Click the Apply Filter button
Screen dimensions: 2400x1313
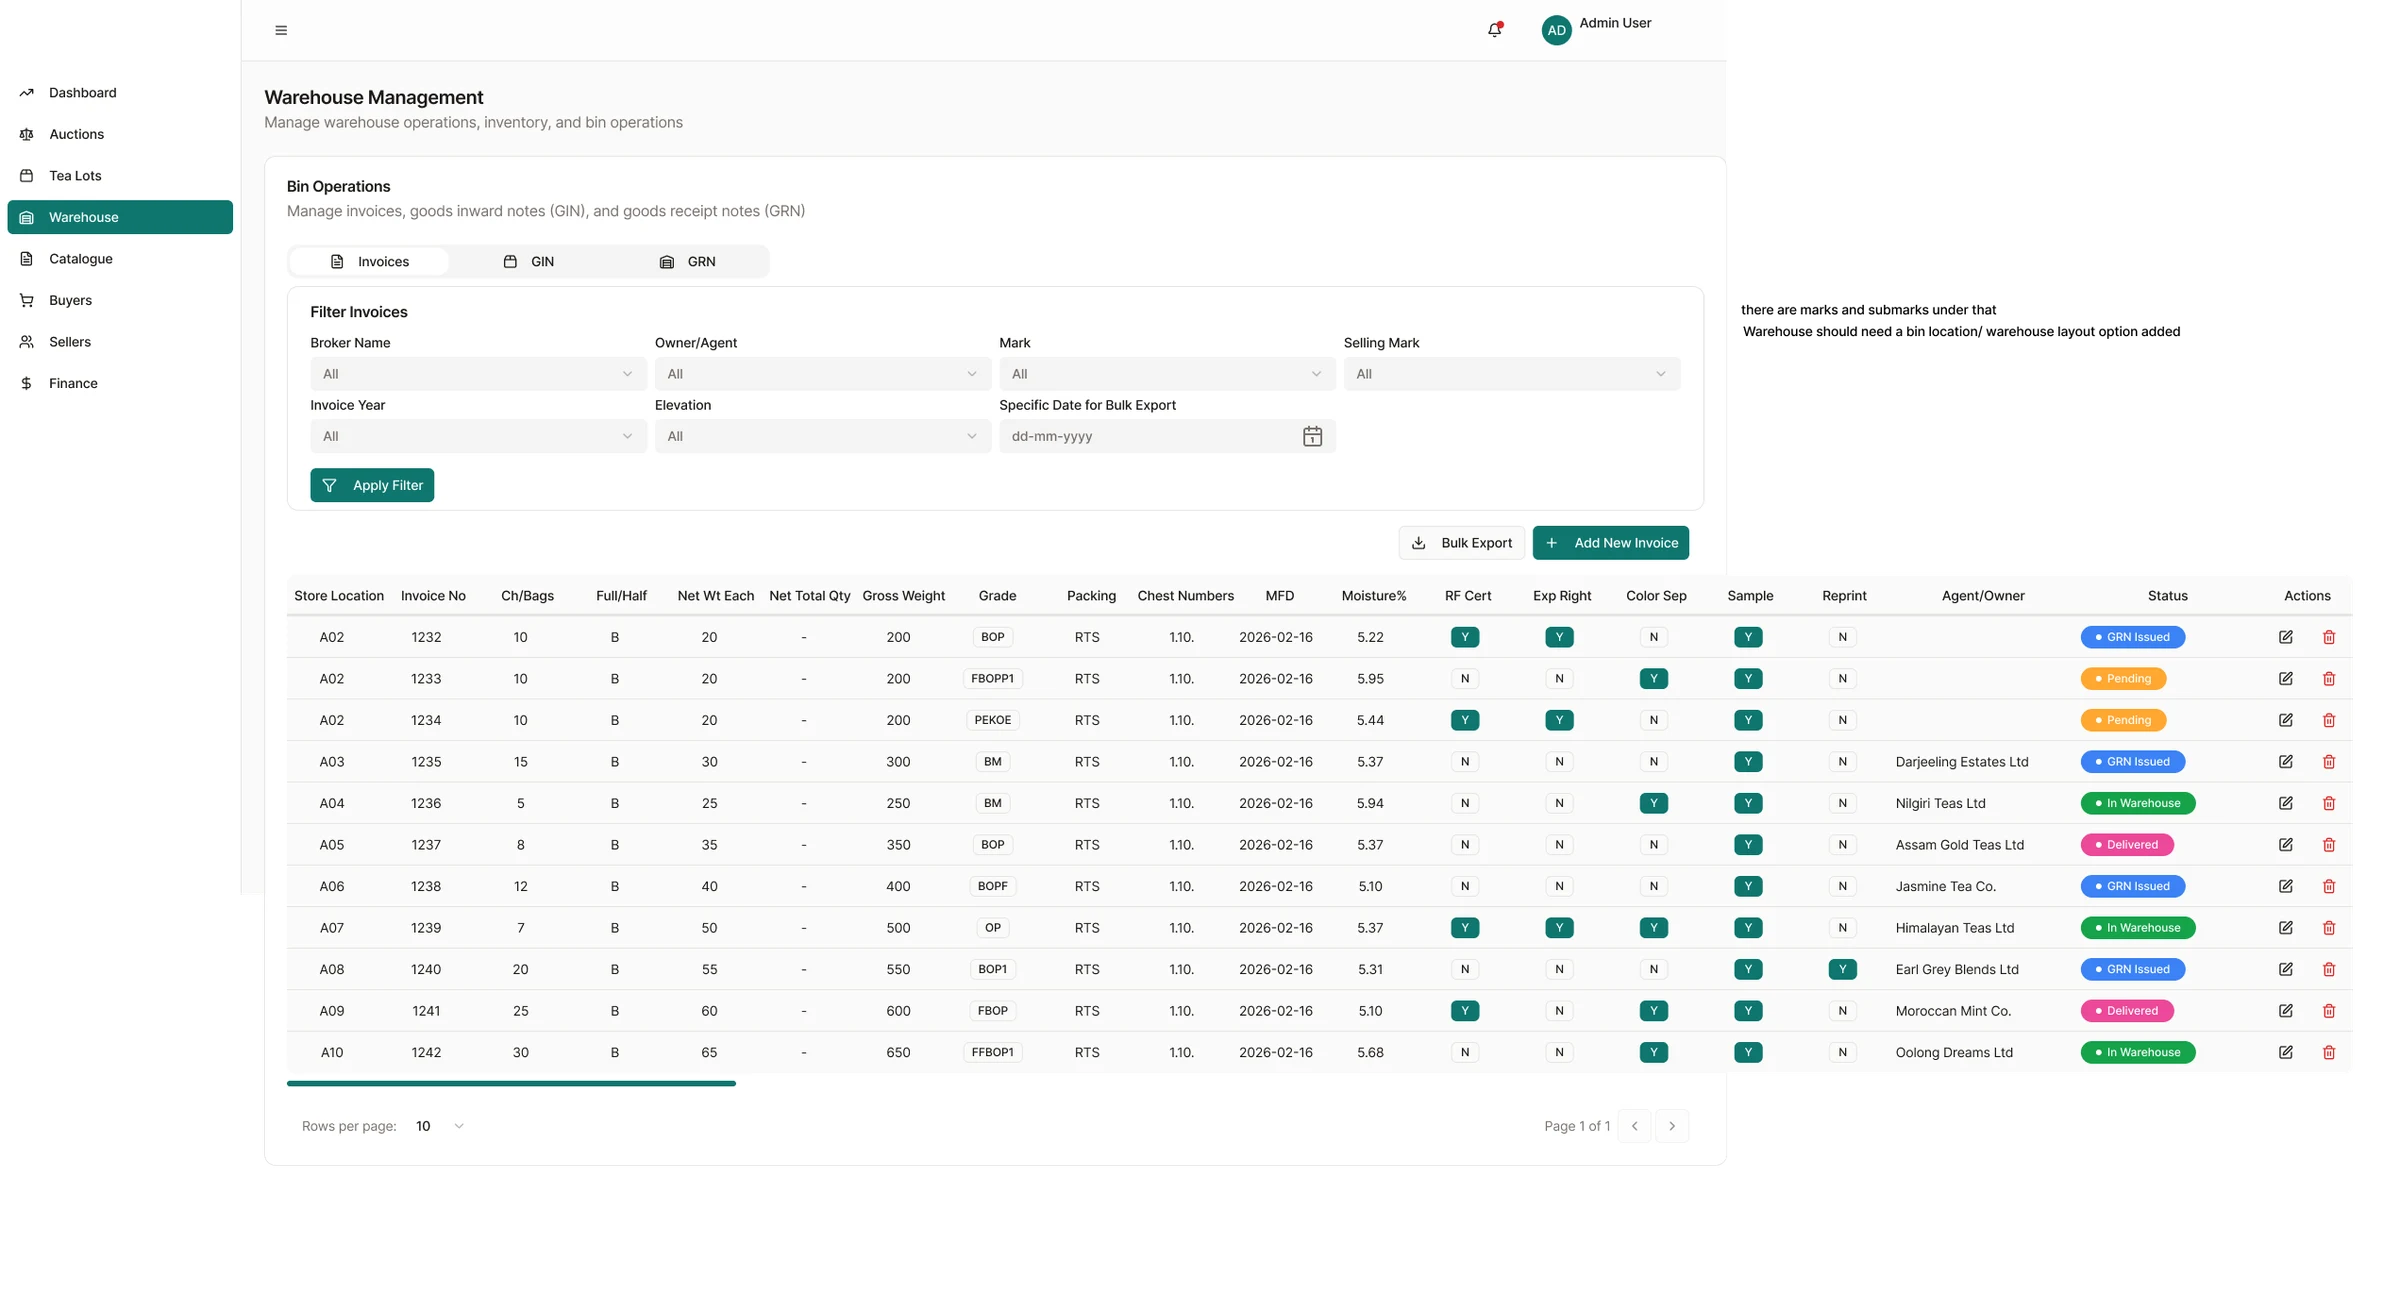(x=372, y=485)
